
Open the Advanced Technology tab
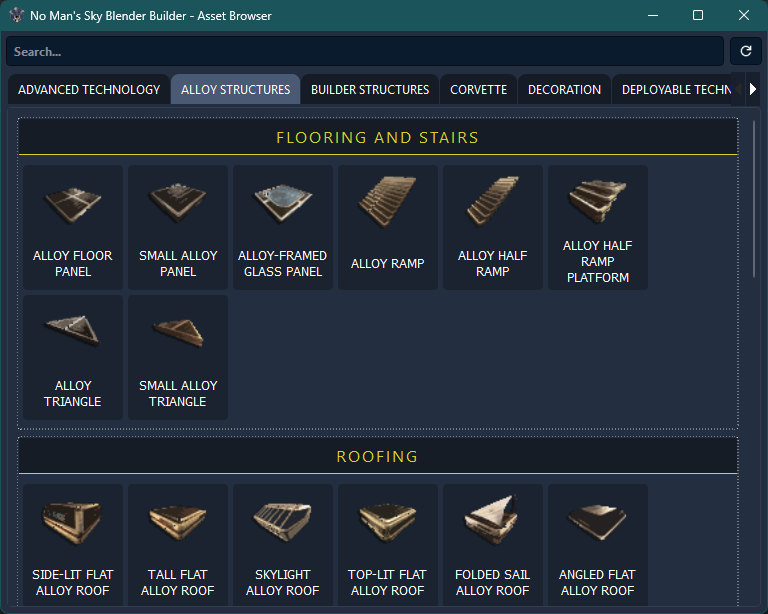click(89, 90)
